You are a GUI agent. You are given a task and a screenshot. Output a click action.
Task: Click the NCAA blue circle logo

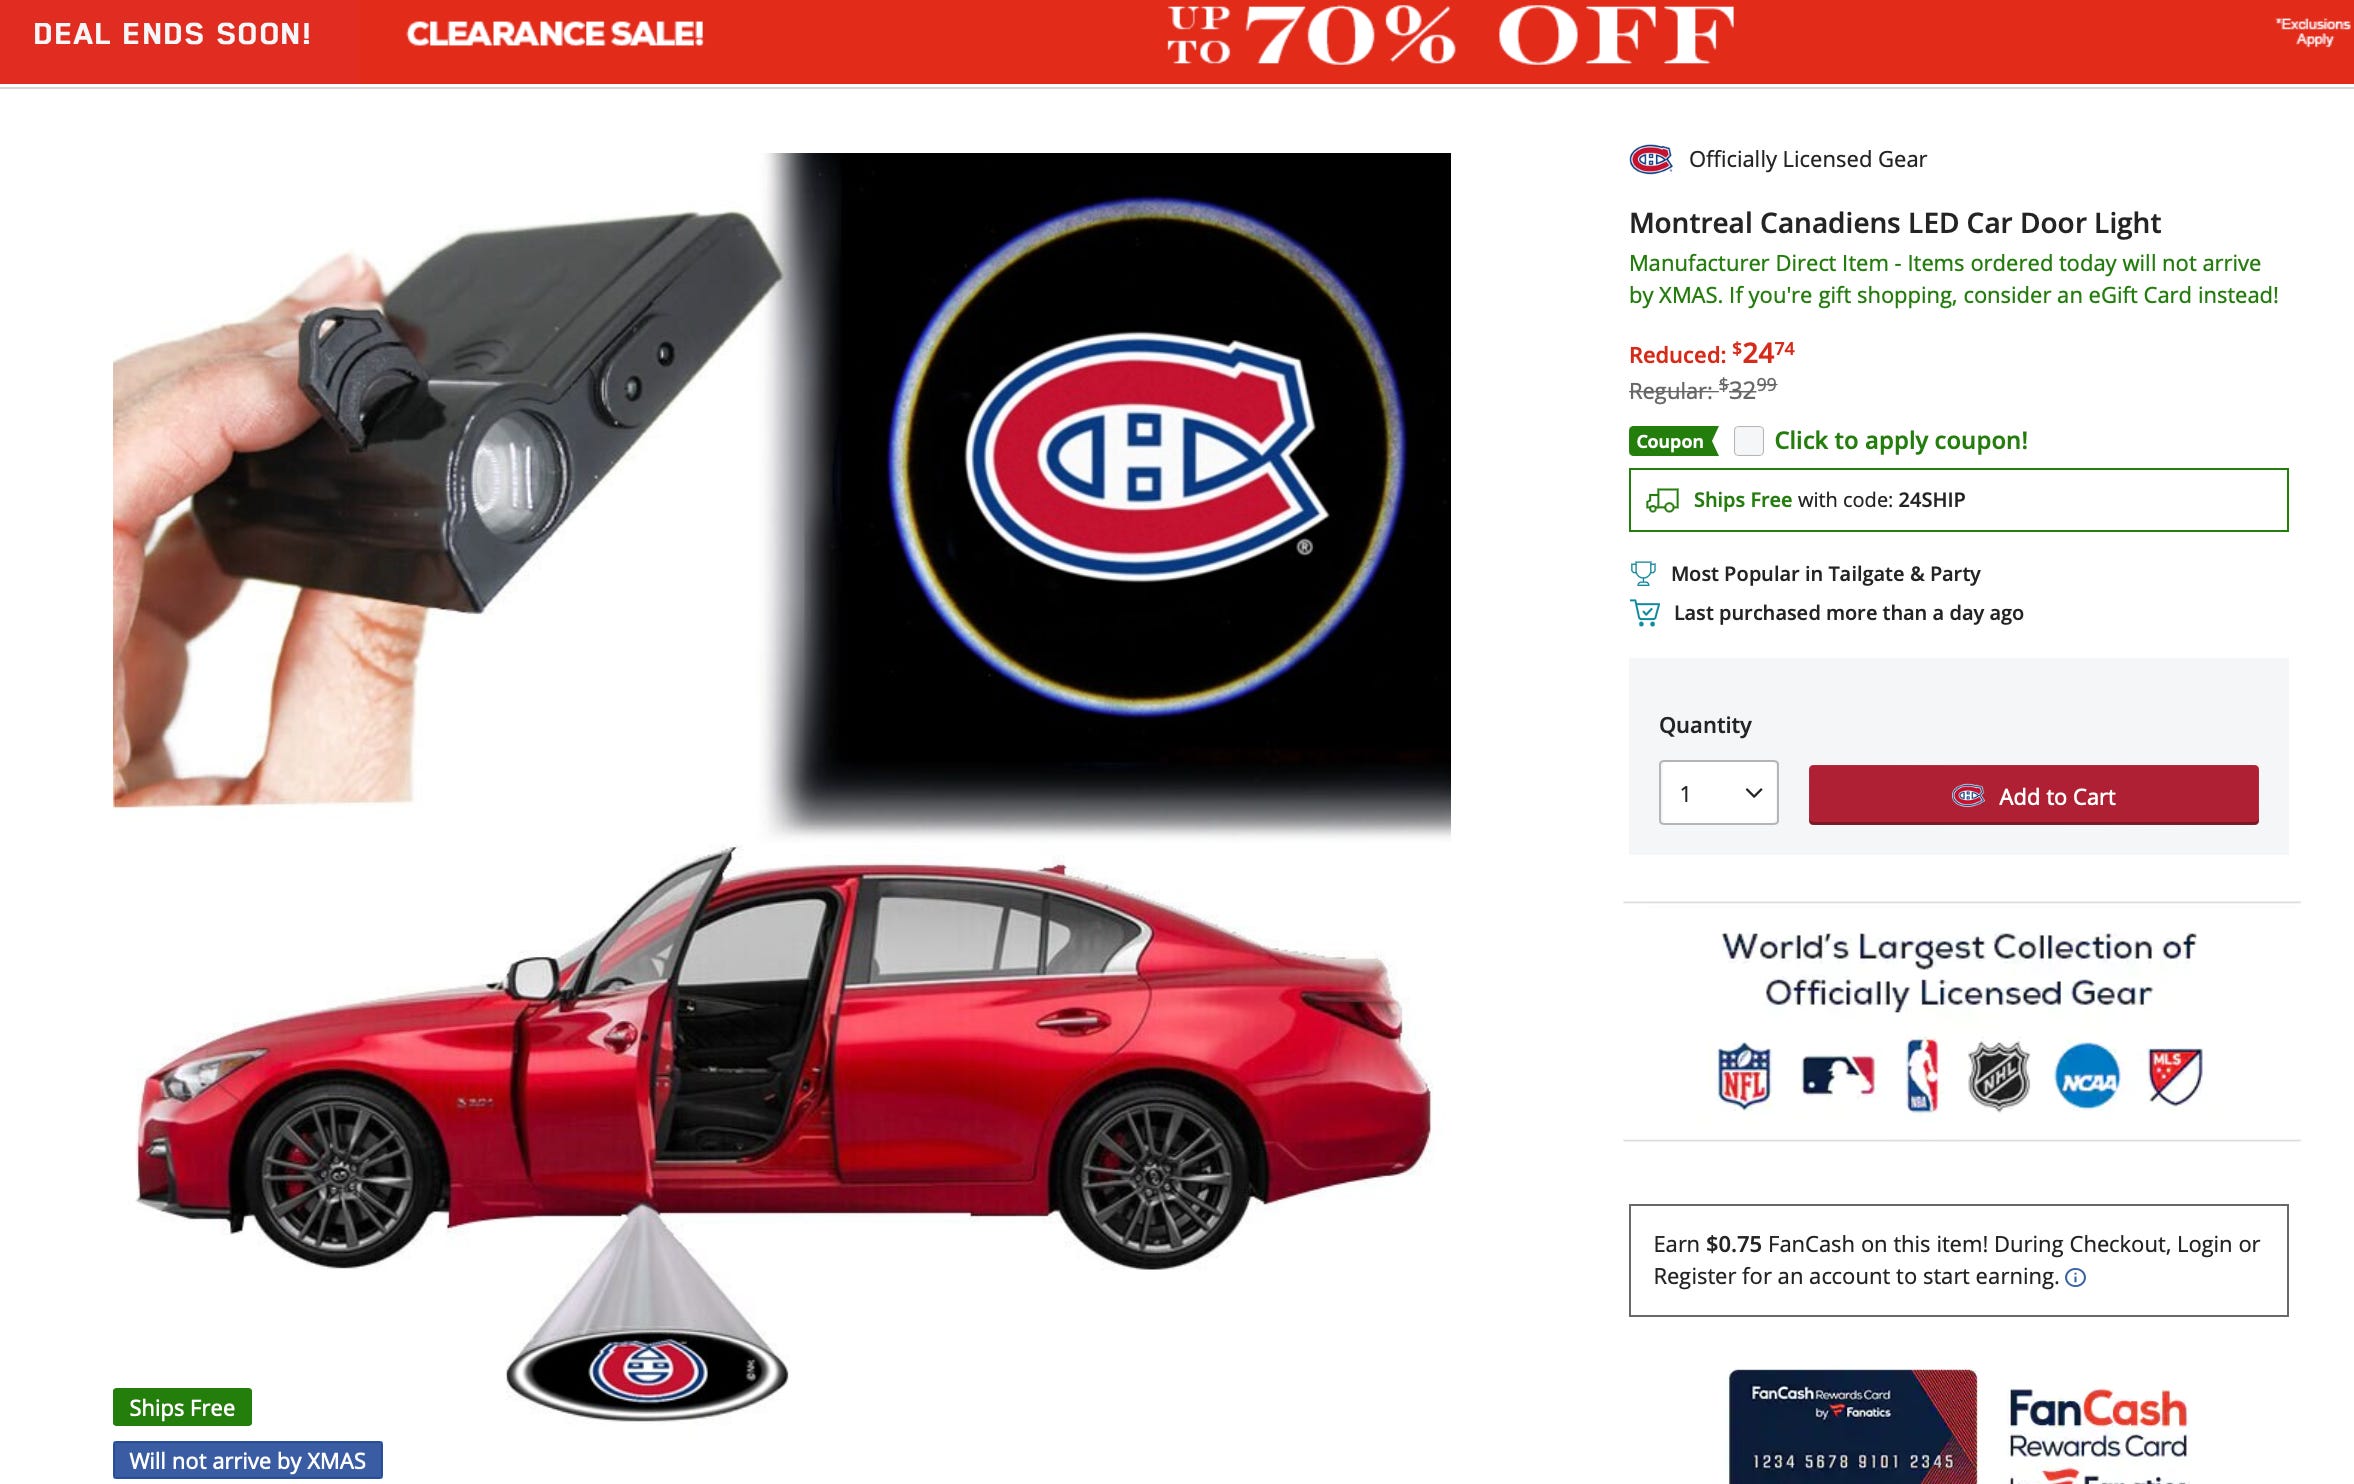2087,1076
